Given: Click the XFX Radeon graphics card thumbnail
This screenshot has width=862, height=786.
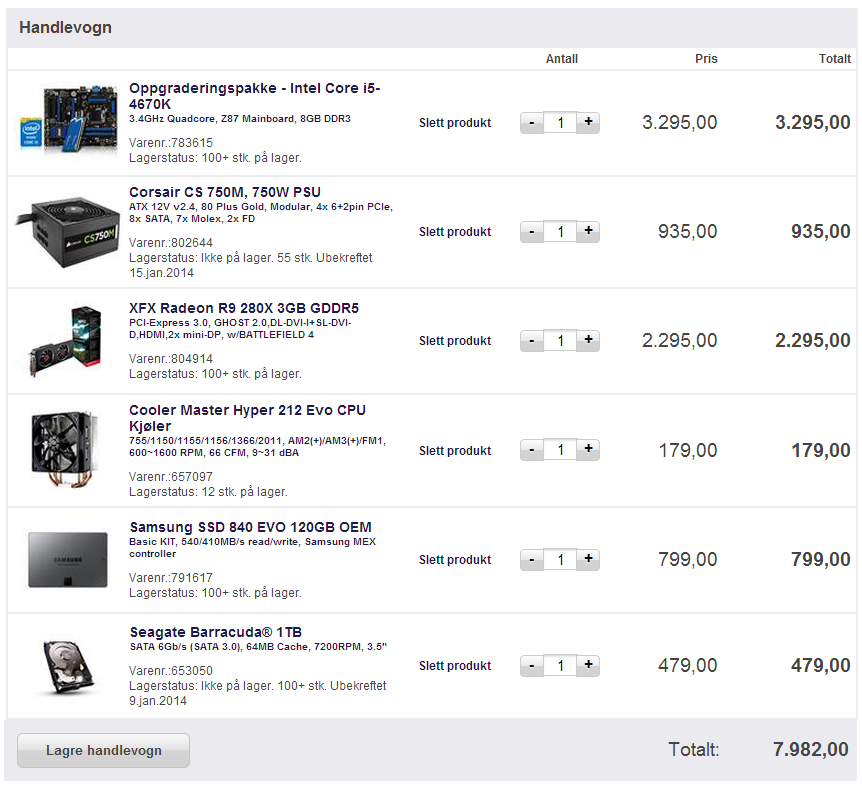Looking at the screenshot, I should tap(66, 341).
